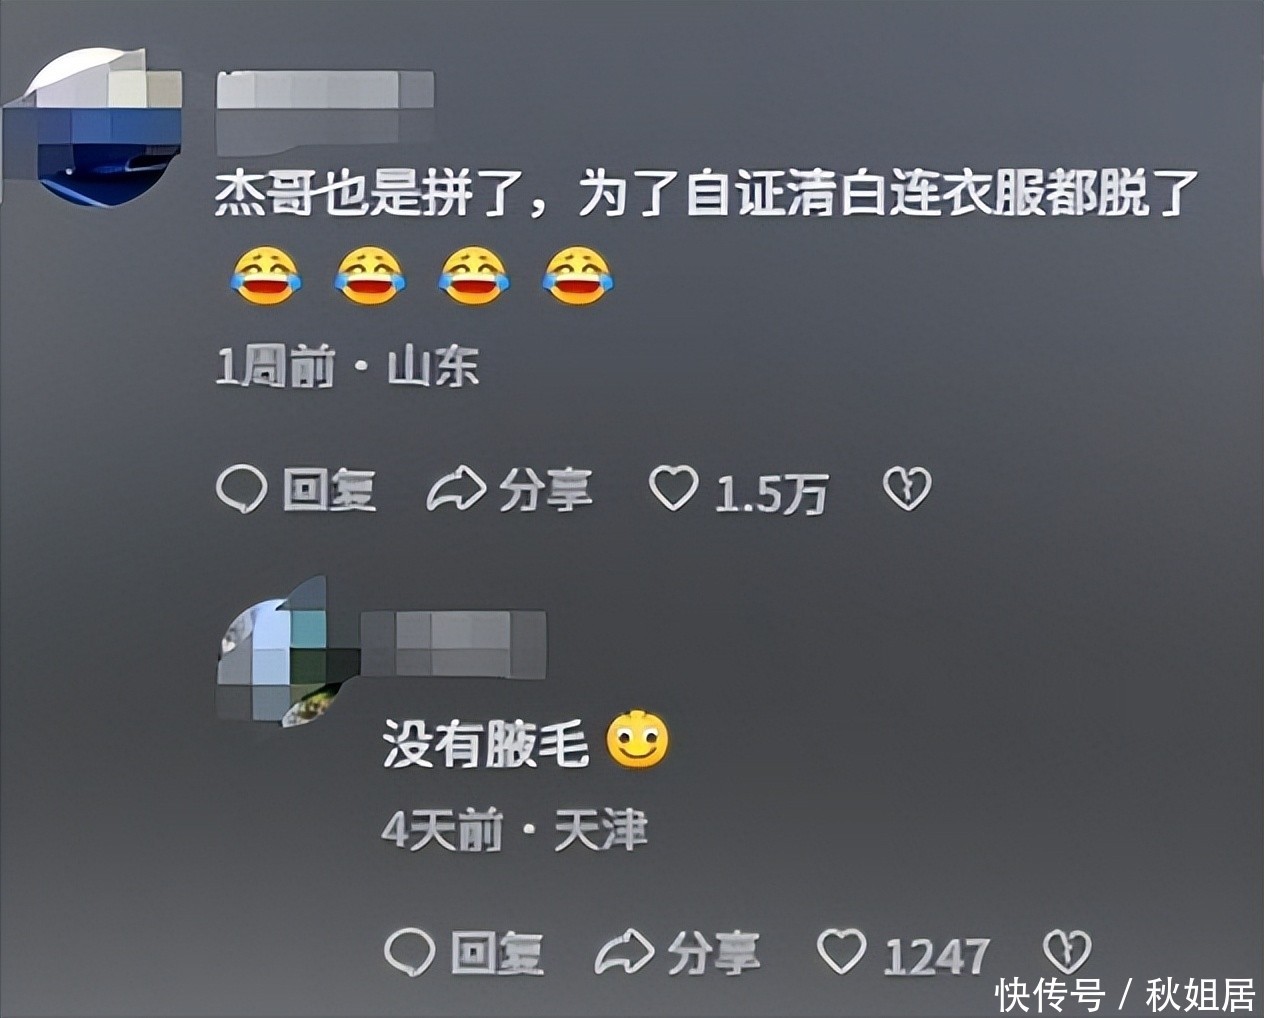Screen dimensions: 1264x1018
Task: Click the 1247 like count
Action: pyautogui.click(x=937, y=956)
